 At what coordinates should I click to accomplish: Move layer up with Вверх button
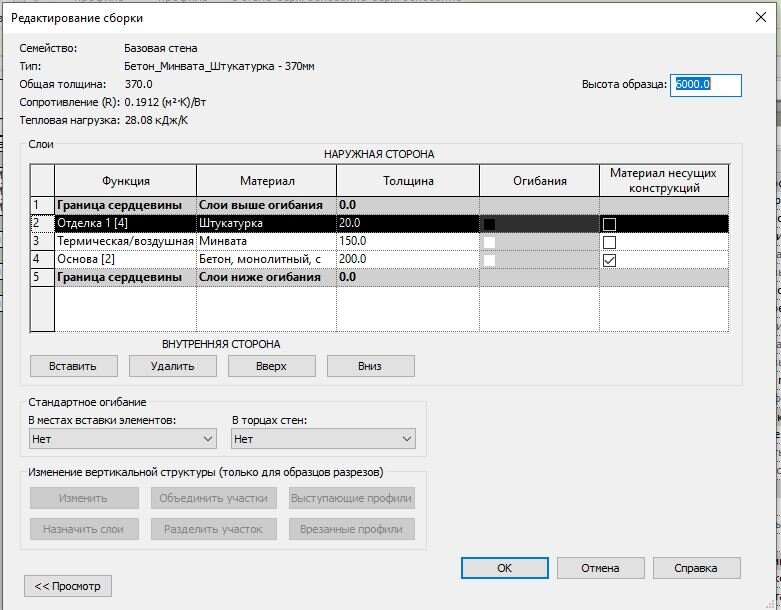[x=271, y=366]
